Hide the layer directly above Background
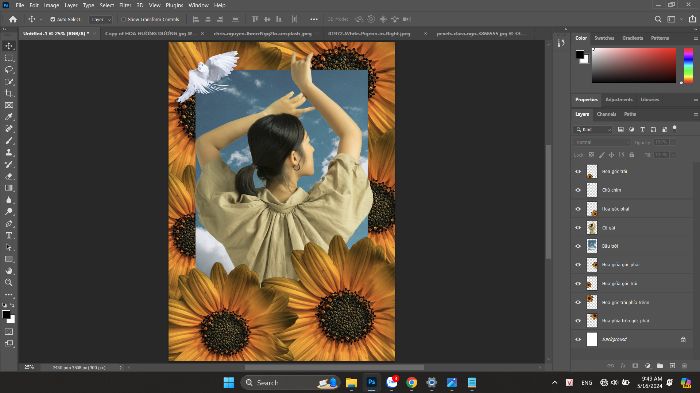 click(578, 321)
